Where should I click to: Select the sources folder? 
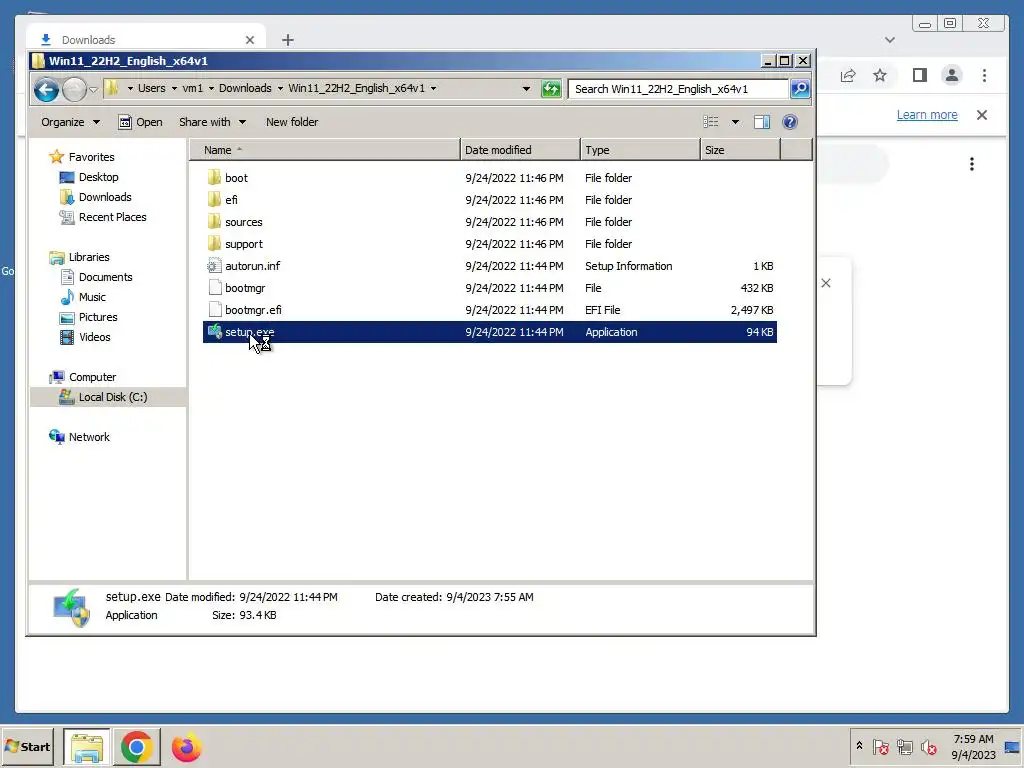(x=489, y=222)
